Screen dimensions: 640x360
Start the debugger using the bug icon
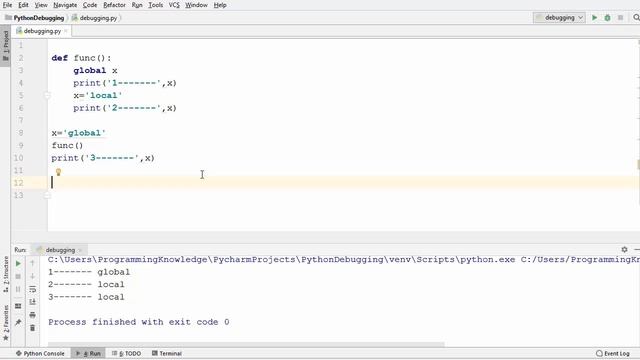pyautogui.click(x=607, y=18)
